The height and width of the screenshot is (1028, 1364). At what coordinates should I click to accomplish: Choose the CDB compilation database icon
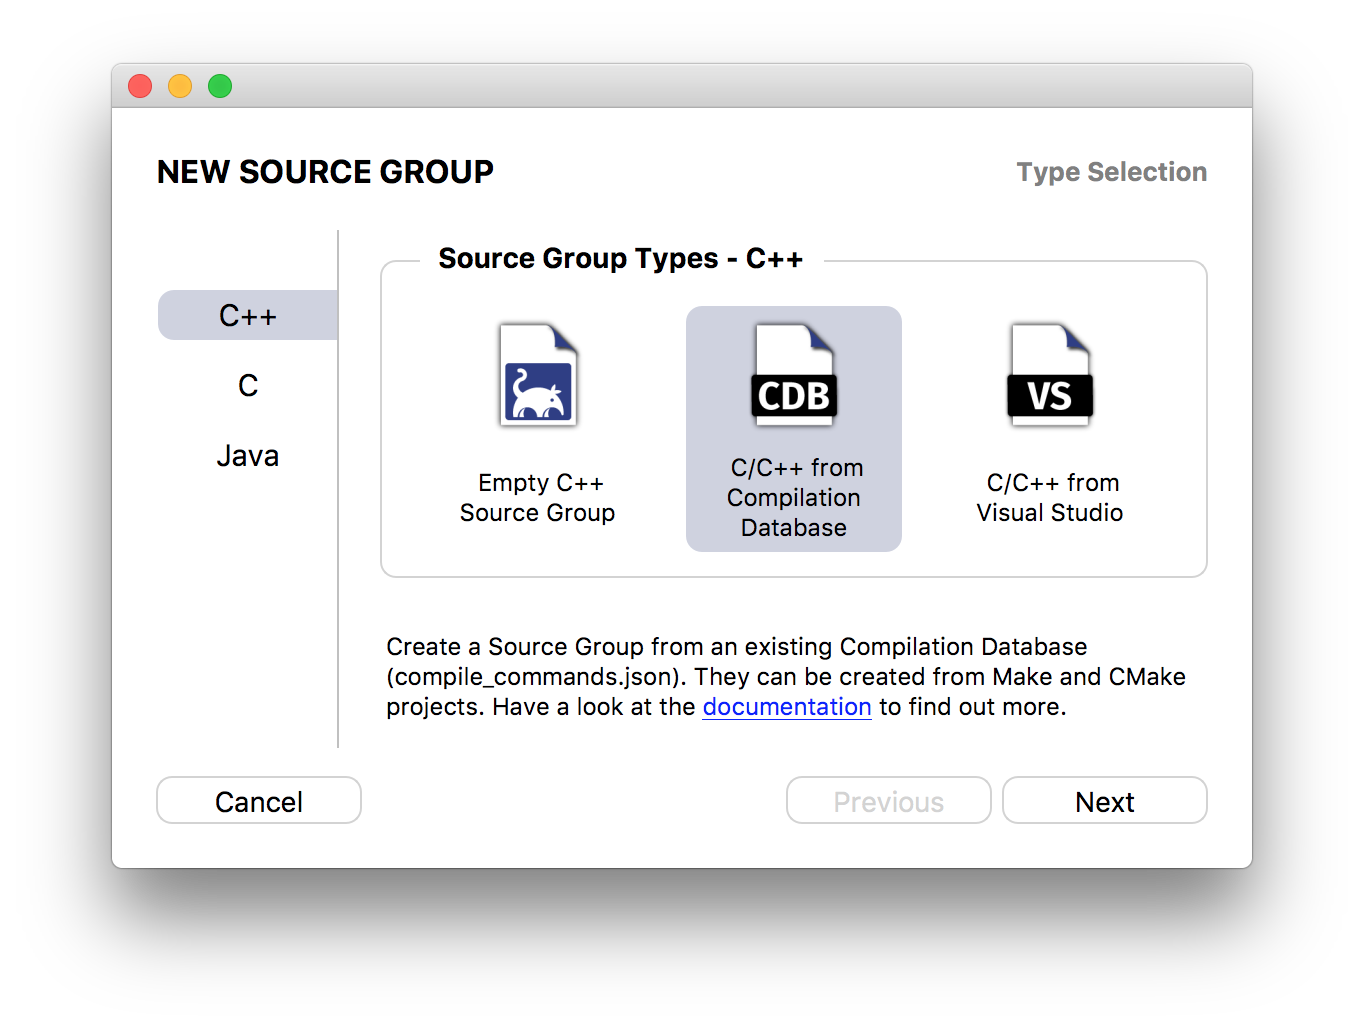[x=794, y=375]
